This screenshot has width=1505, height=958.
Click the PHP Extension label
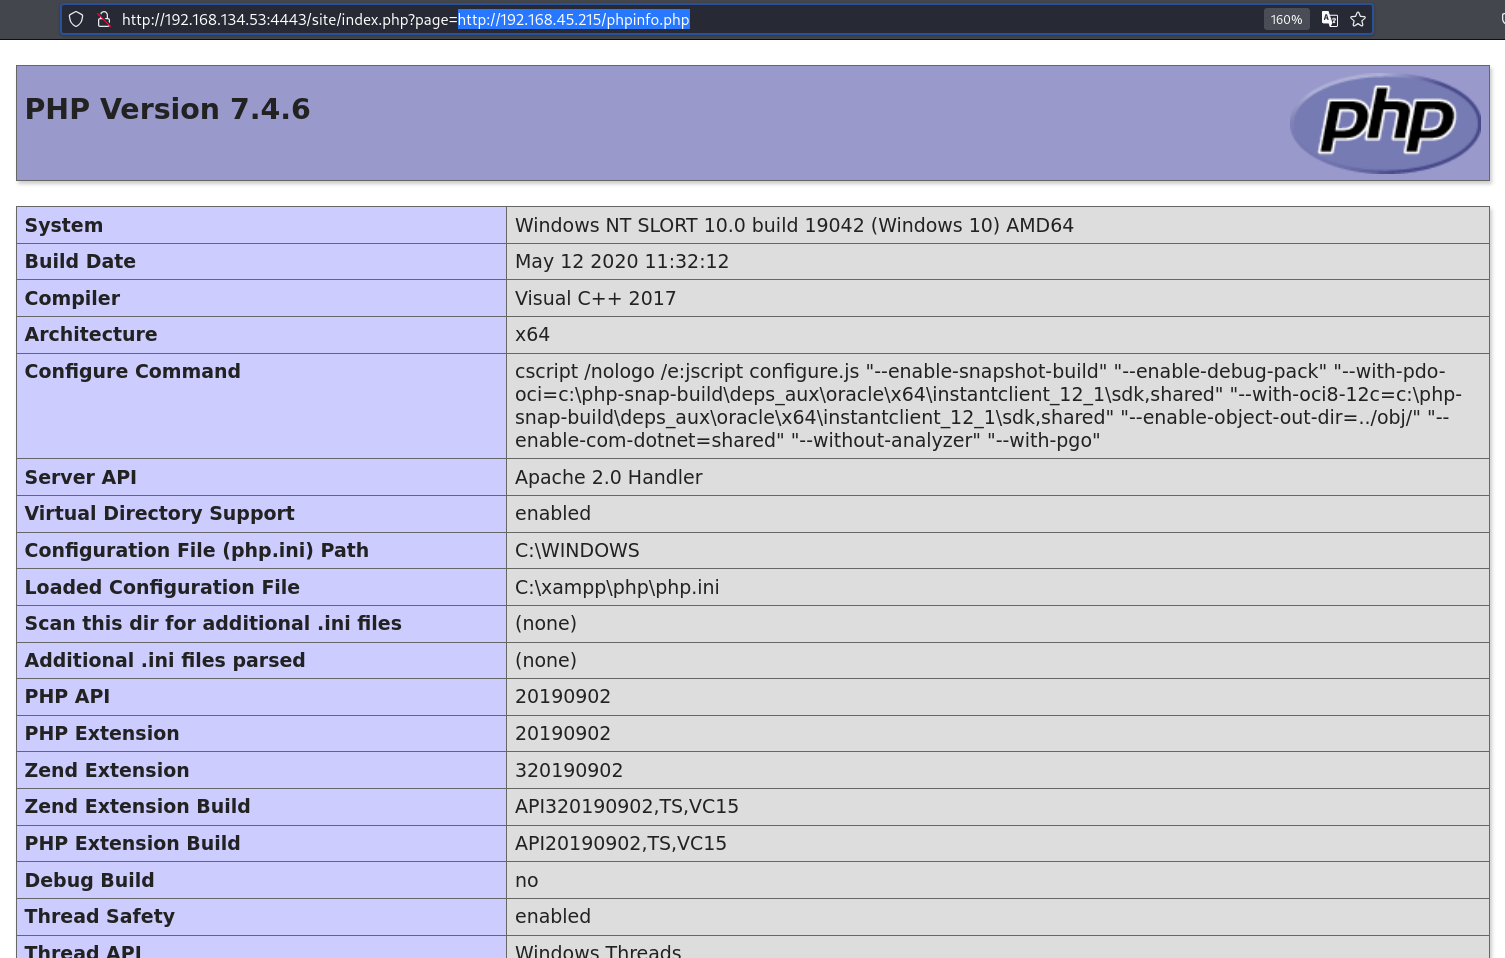coord(102,733)
